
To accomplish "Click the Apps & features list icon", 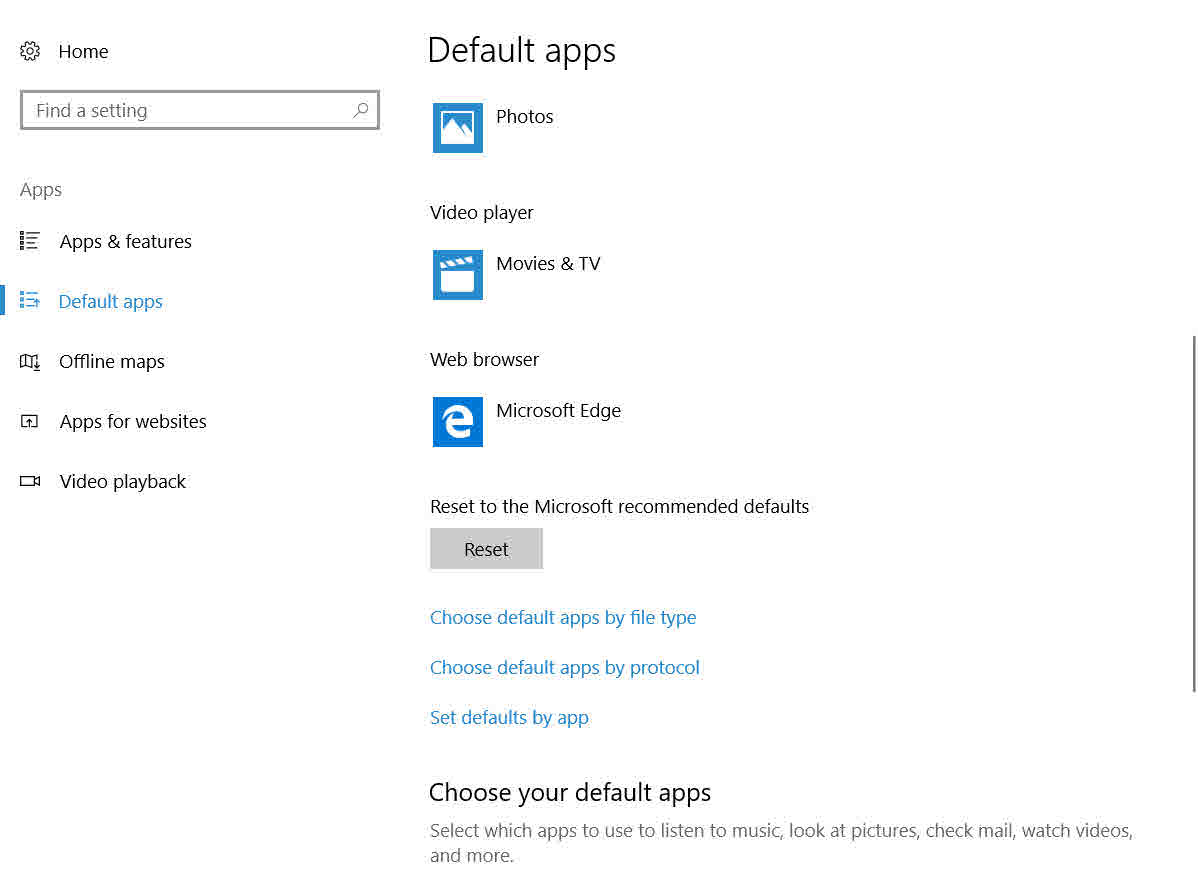I will pyautogui.click(x=30, y=241).
